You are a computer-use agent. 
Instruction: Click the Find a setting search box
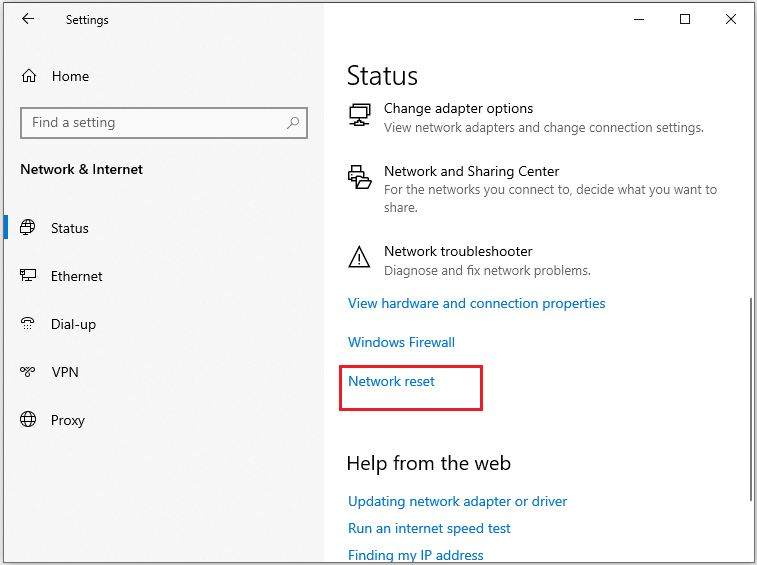[x=164, y=123]
